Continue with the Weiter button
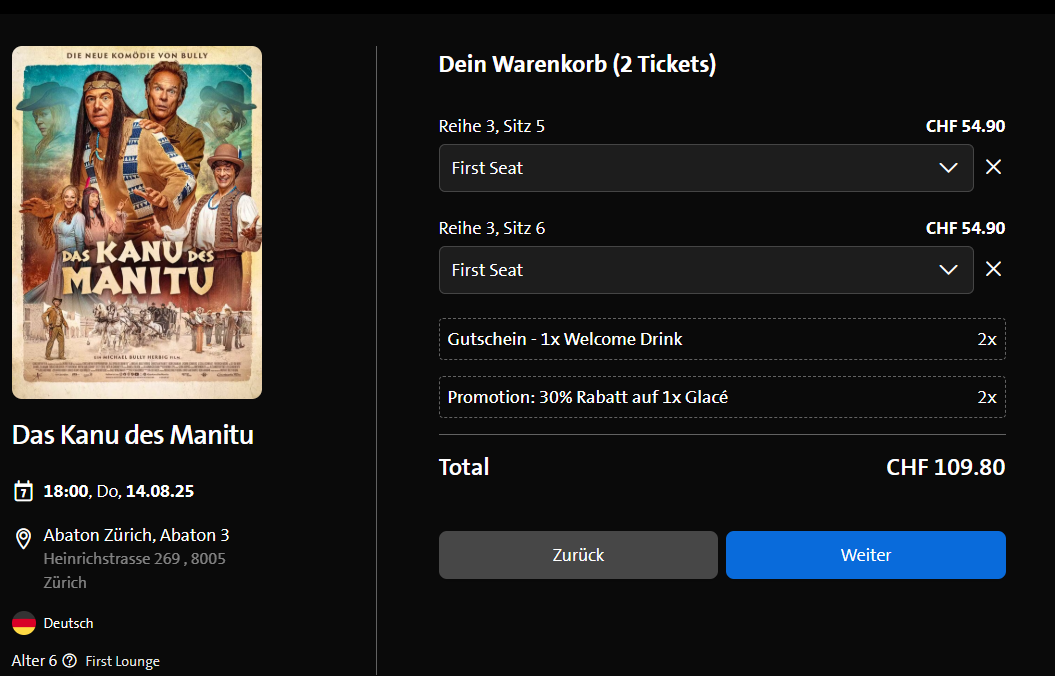This screenshot has height=676, width=1055. coord(865,555)
